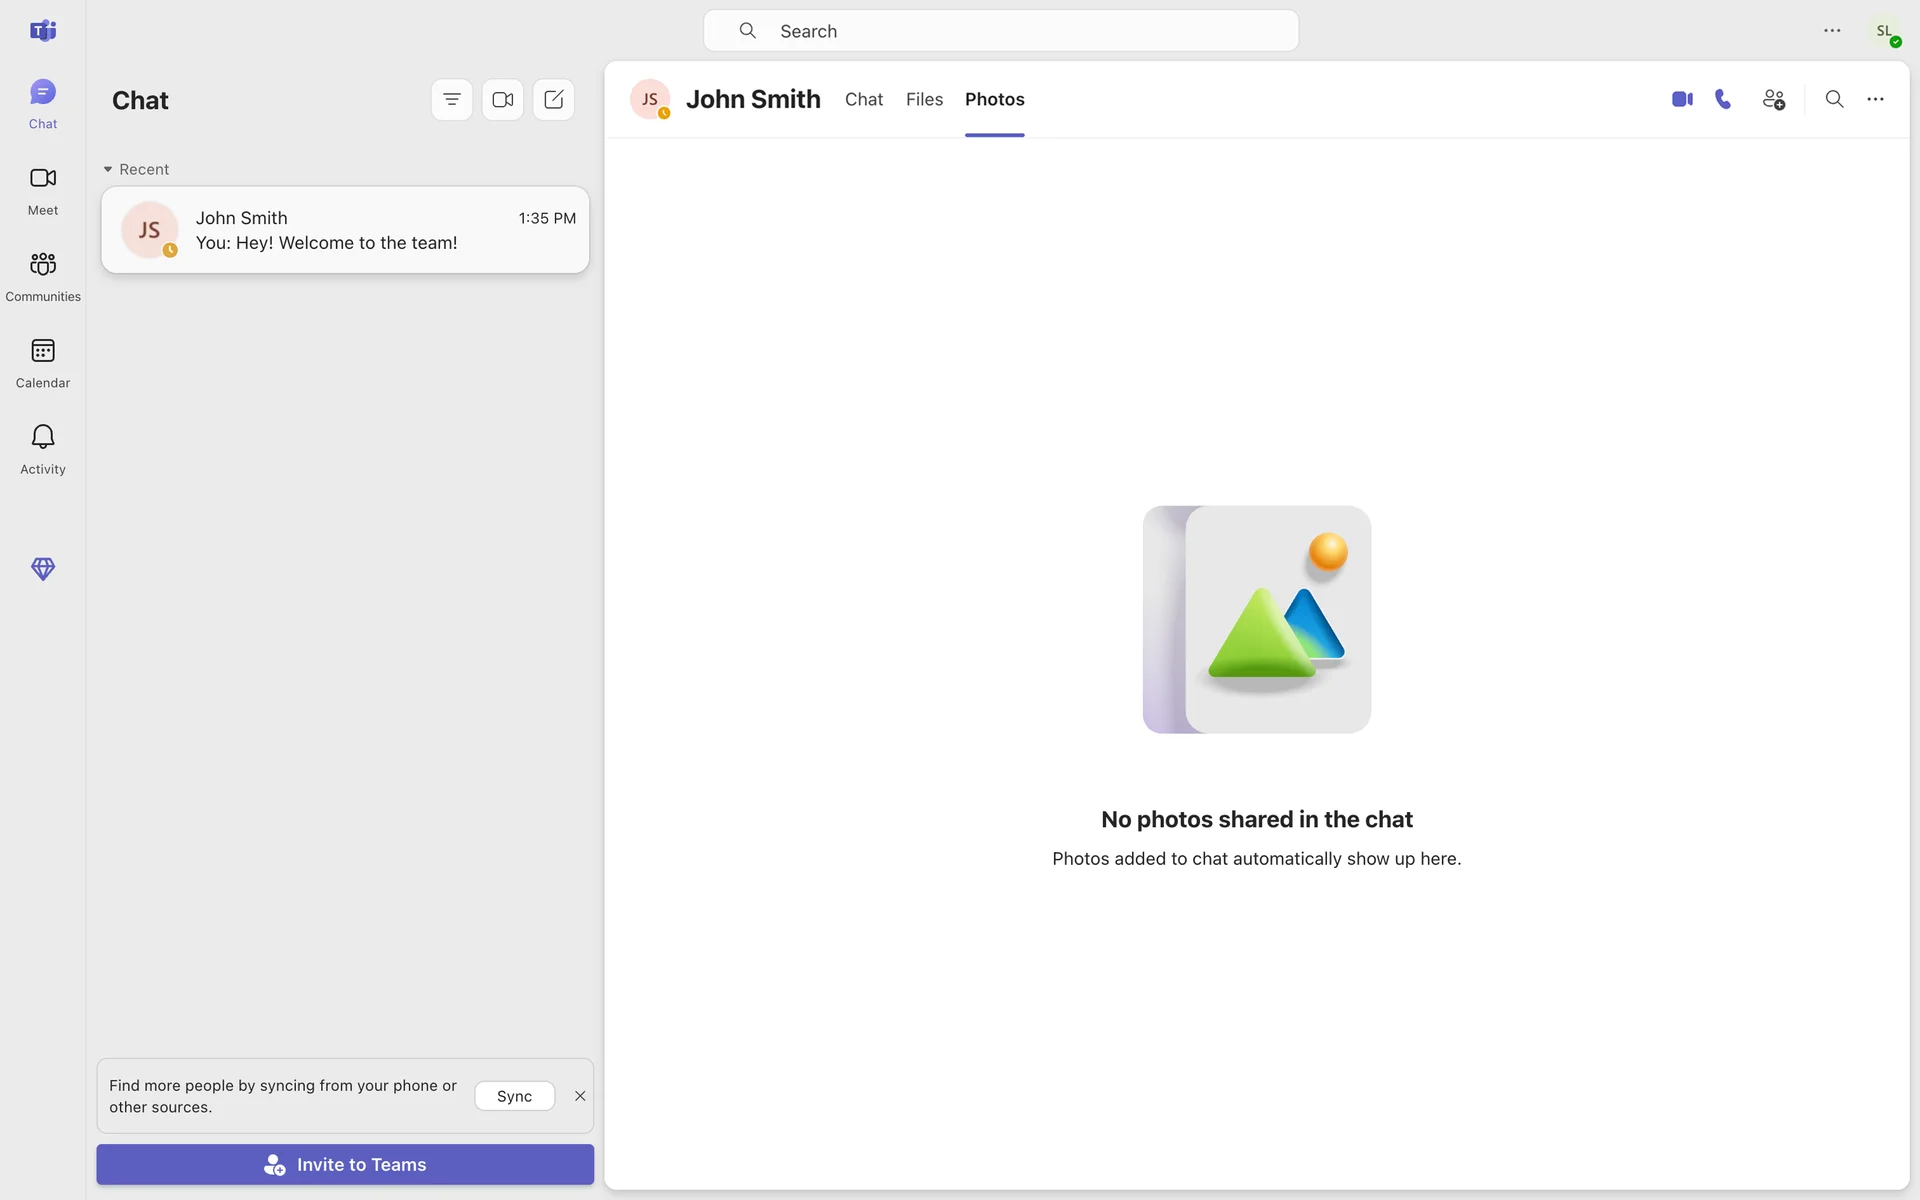
Task: Open the chat filter options
Action: 452,100
